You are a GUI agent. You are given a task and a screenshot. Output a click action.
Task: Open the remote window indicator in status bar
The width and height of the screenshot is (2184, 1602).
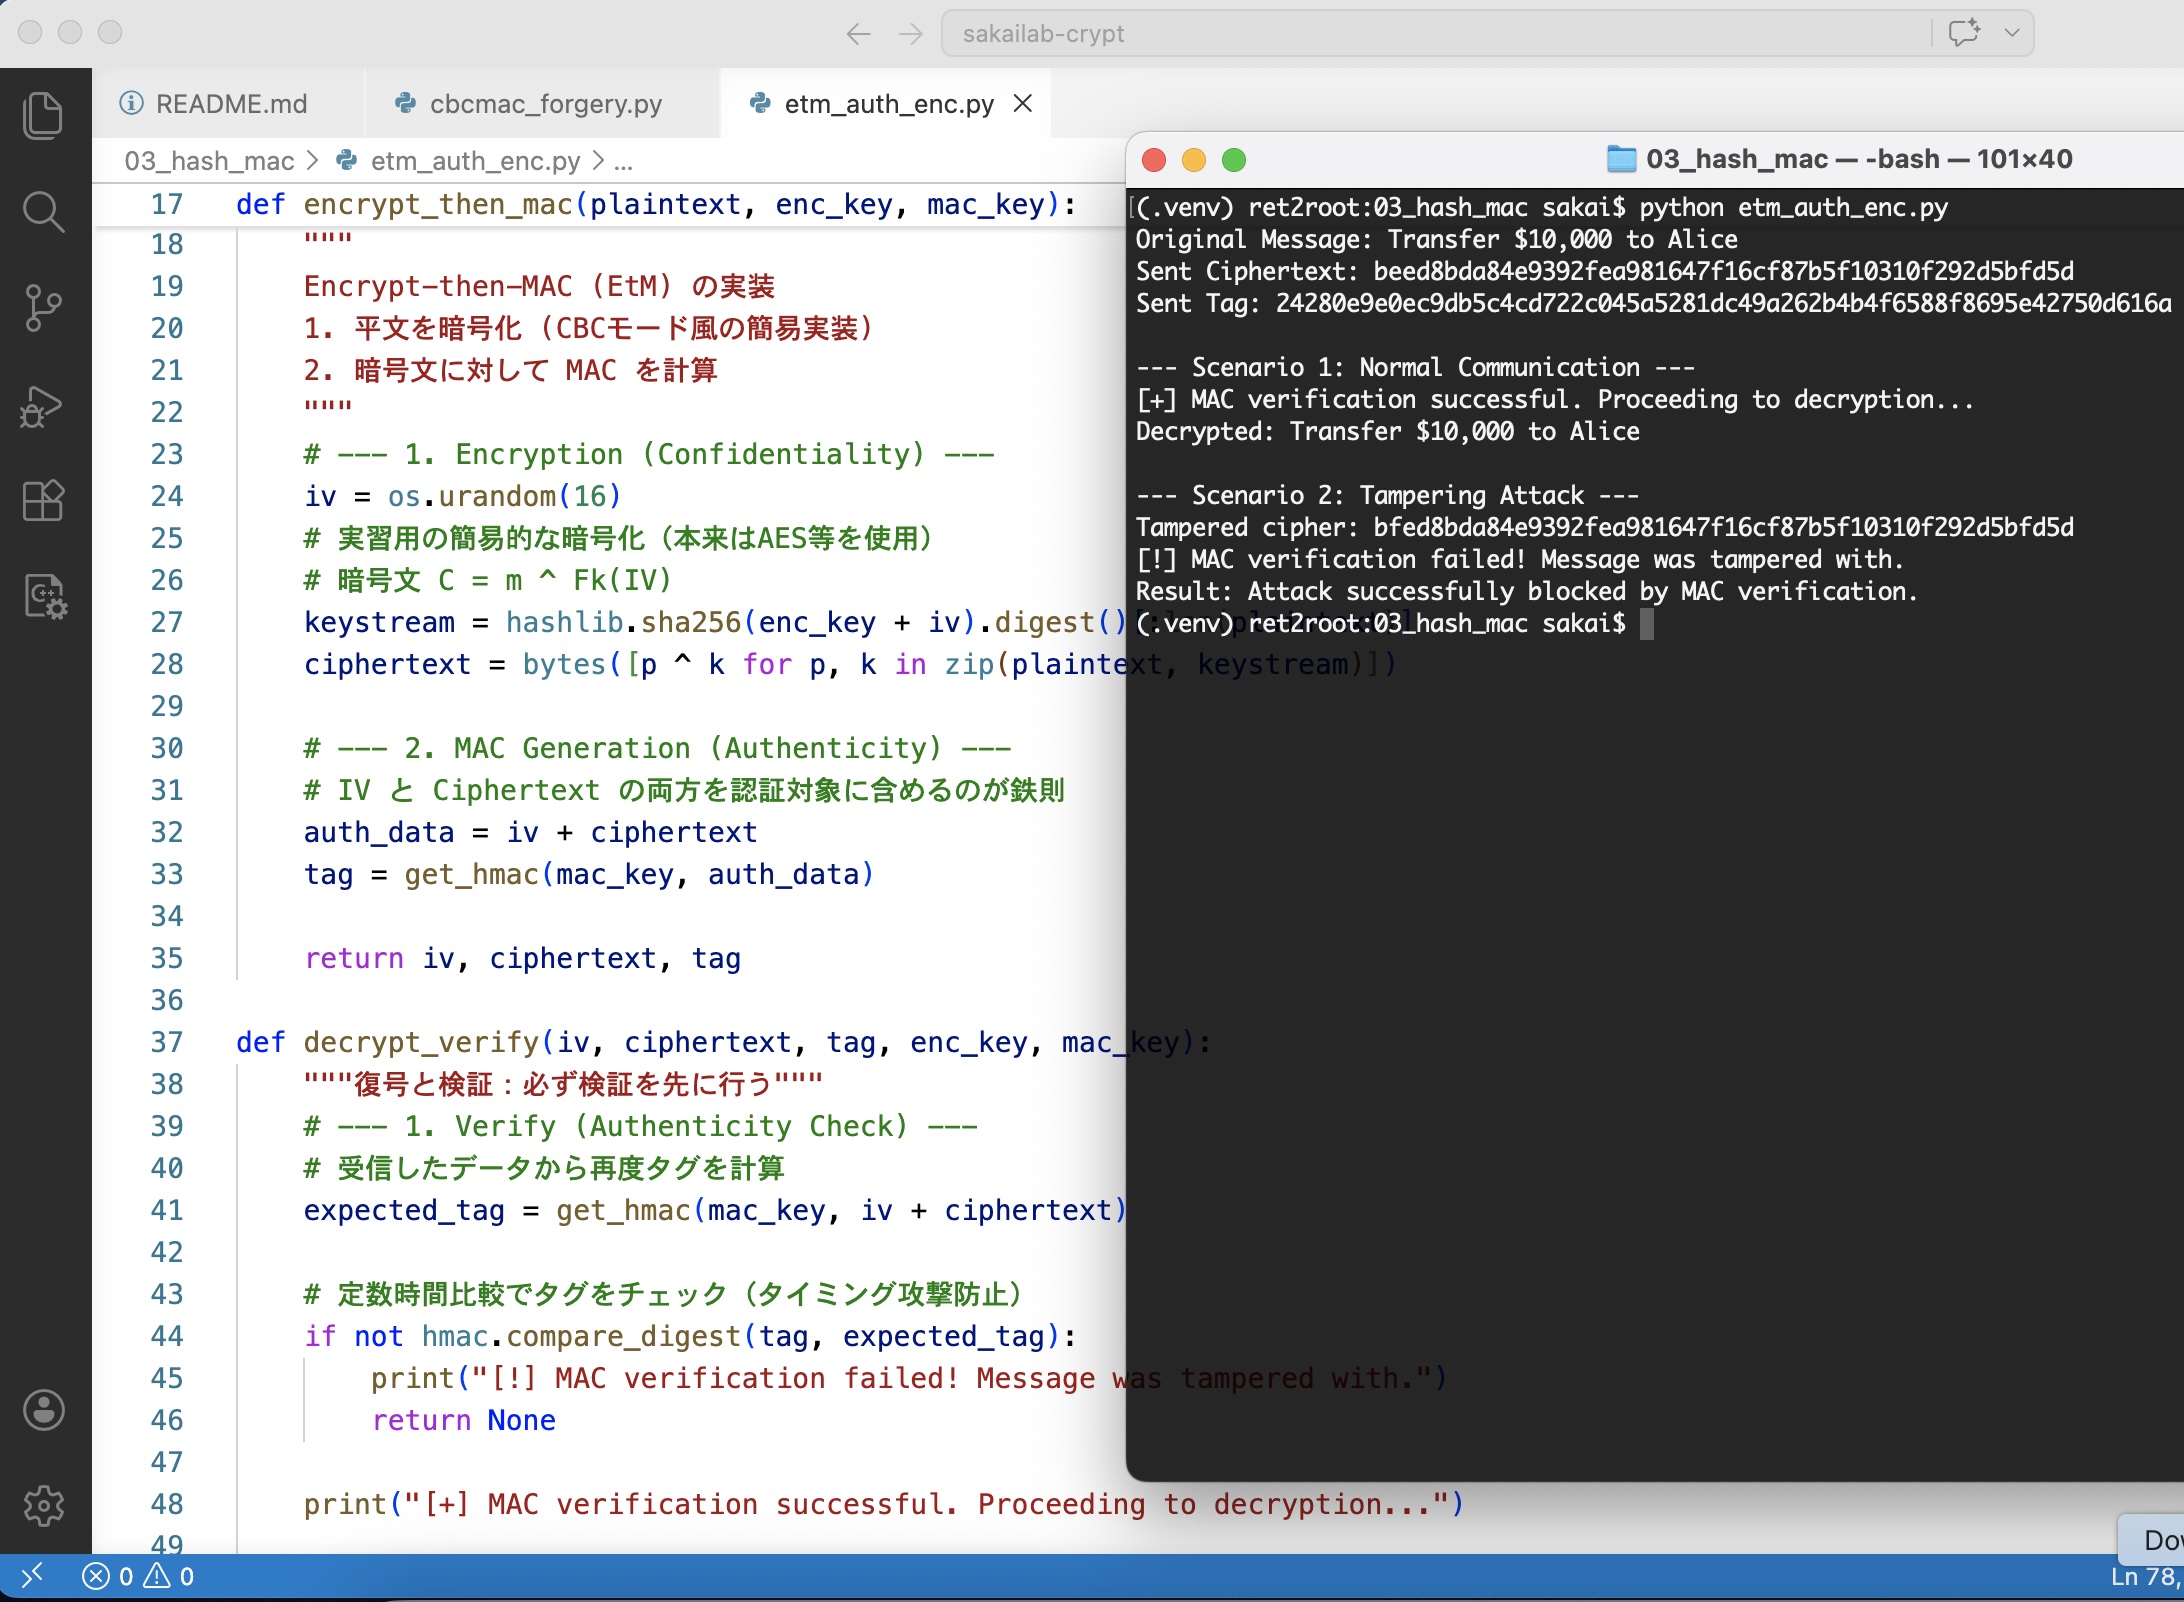tap(33, 1576)
